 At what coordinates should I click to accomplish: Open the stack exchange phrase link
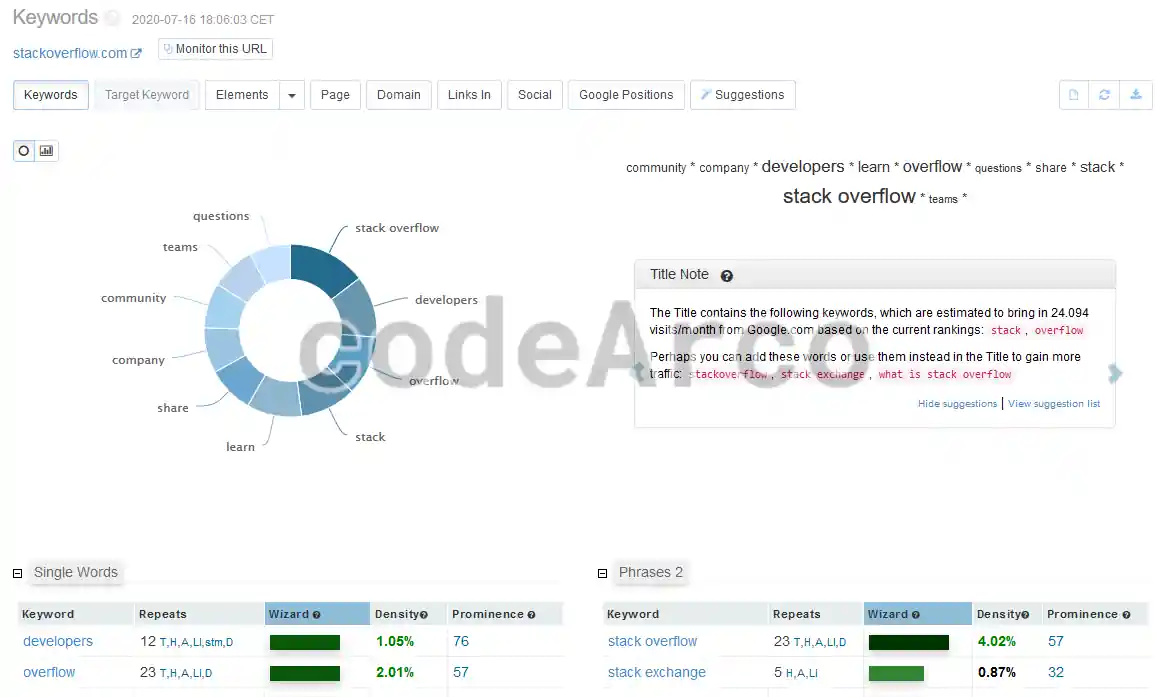(657, 672)
